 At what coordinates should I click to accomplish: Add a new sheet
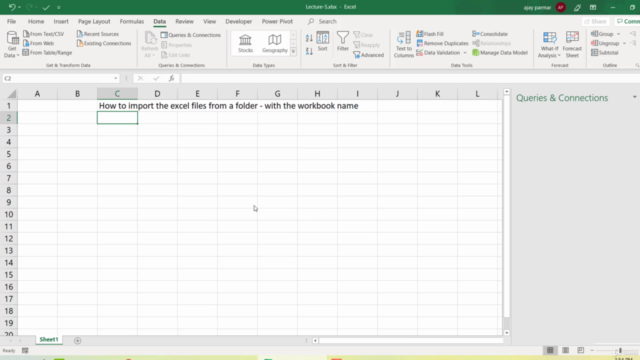pyautogui.click(x=77, y=340)
